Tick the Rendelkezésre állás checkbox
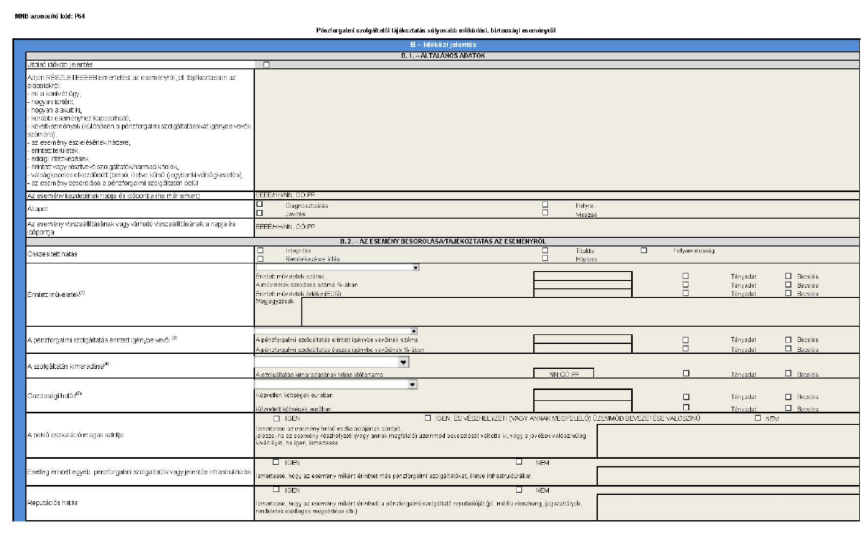 pos(260,259)
